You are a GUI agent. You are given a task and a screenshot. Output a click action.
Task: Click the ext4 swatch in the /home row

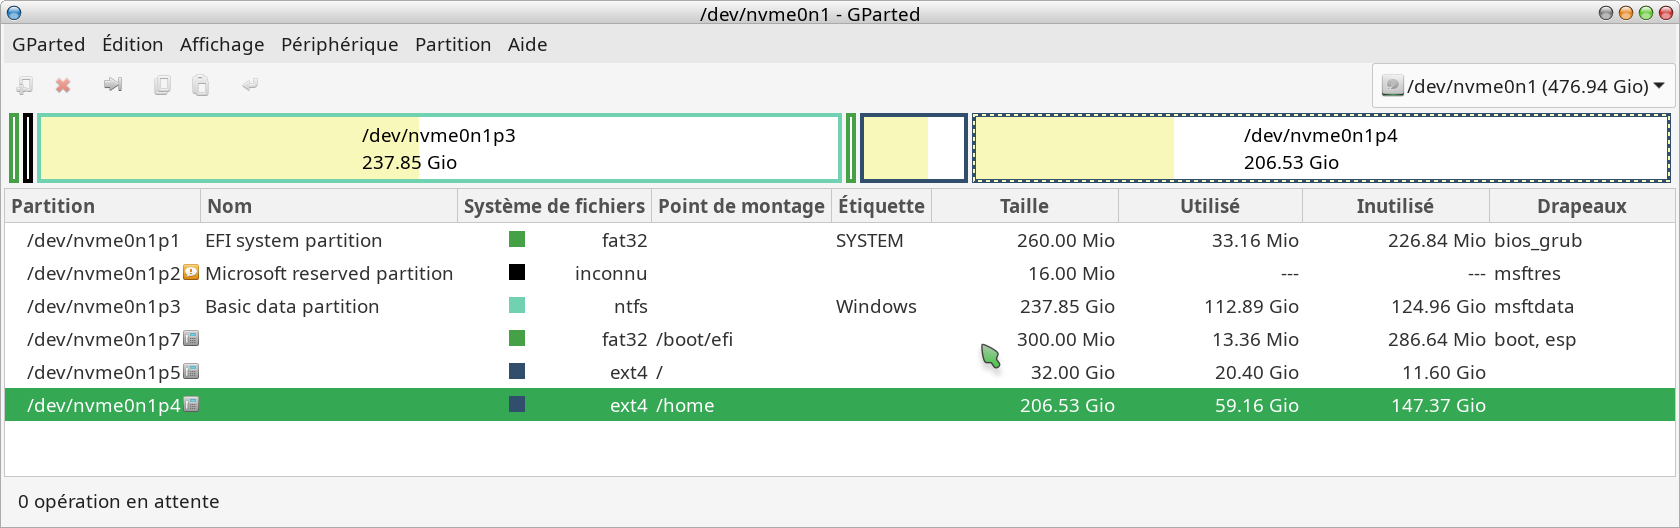coord(517,404)
